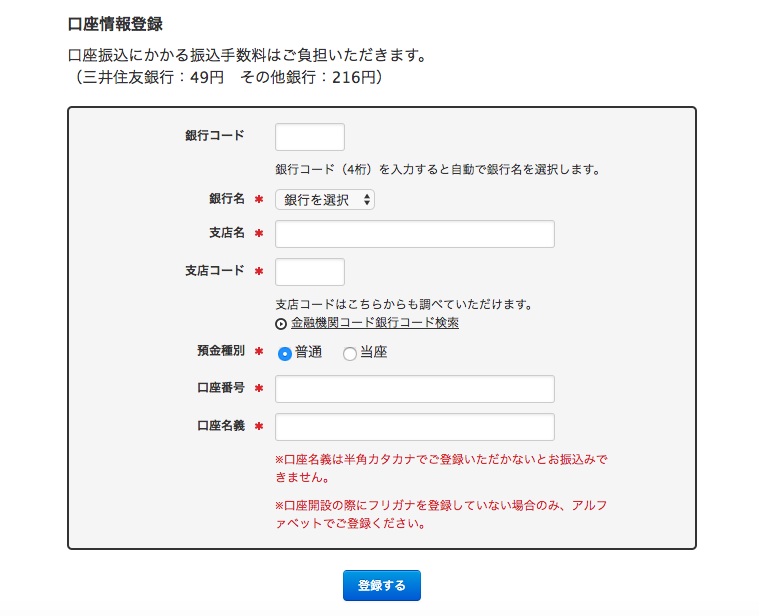Click the red asterisk next to 支店コード

259,271
